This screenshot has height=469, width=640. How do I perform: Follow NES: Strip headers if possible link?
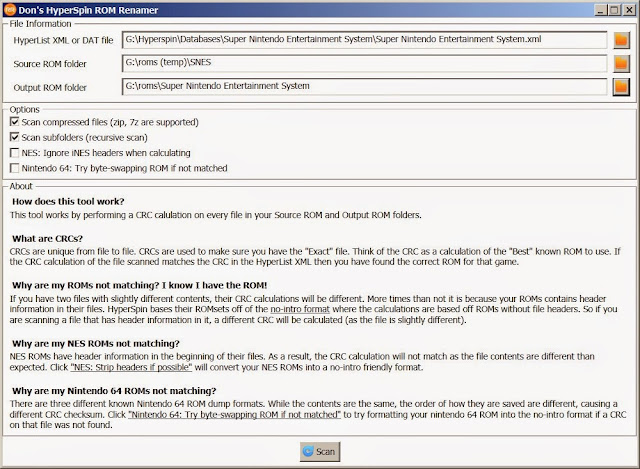tap(131, 367)
